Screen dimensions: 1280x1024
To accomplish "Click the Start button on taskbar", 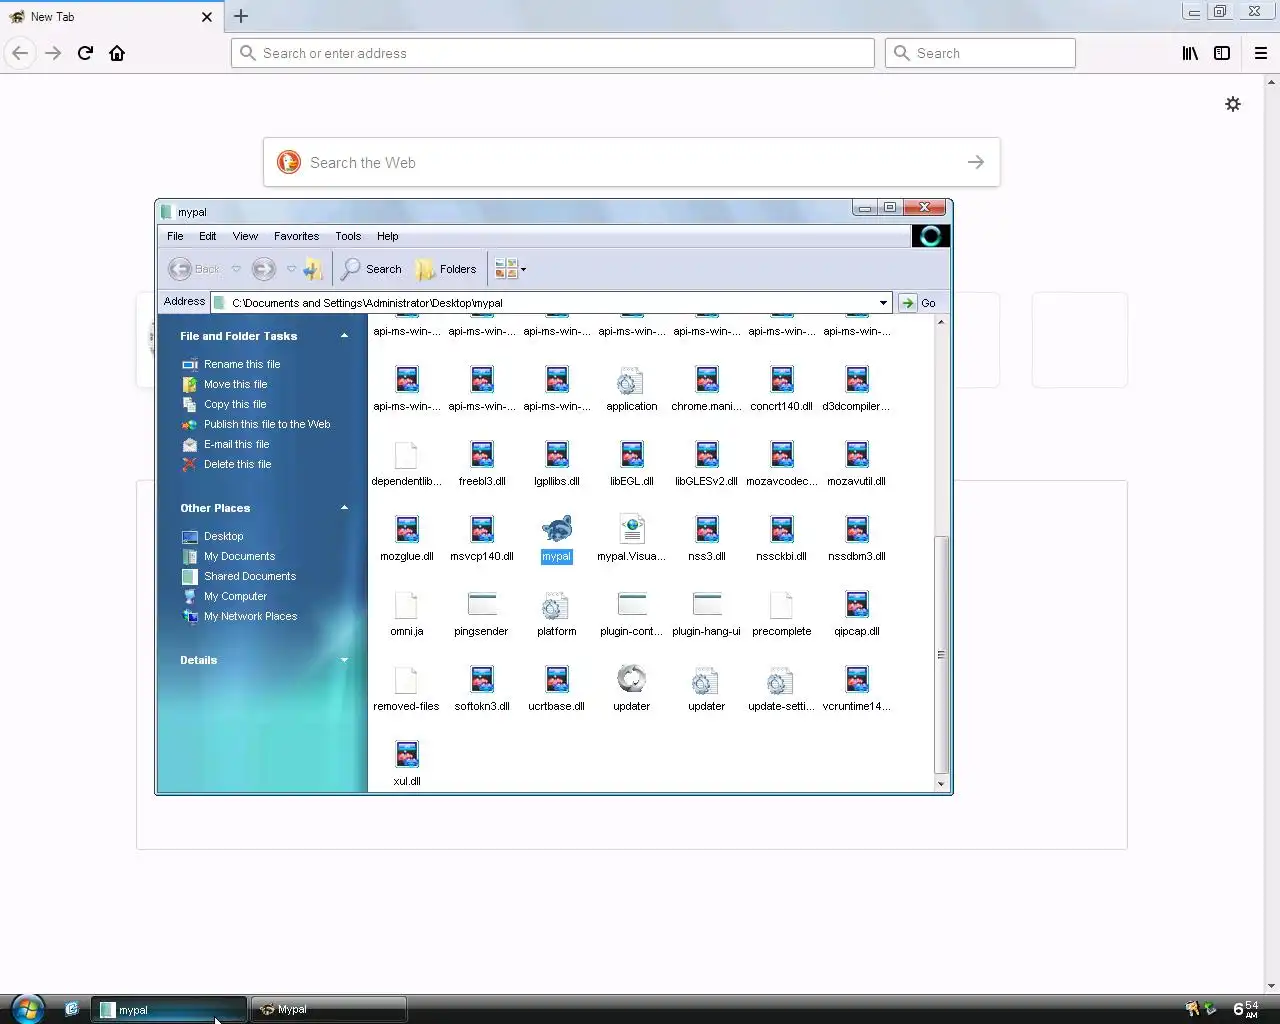I will (x=27, y=1009).
